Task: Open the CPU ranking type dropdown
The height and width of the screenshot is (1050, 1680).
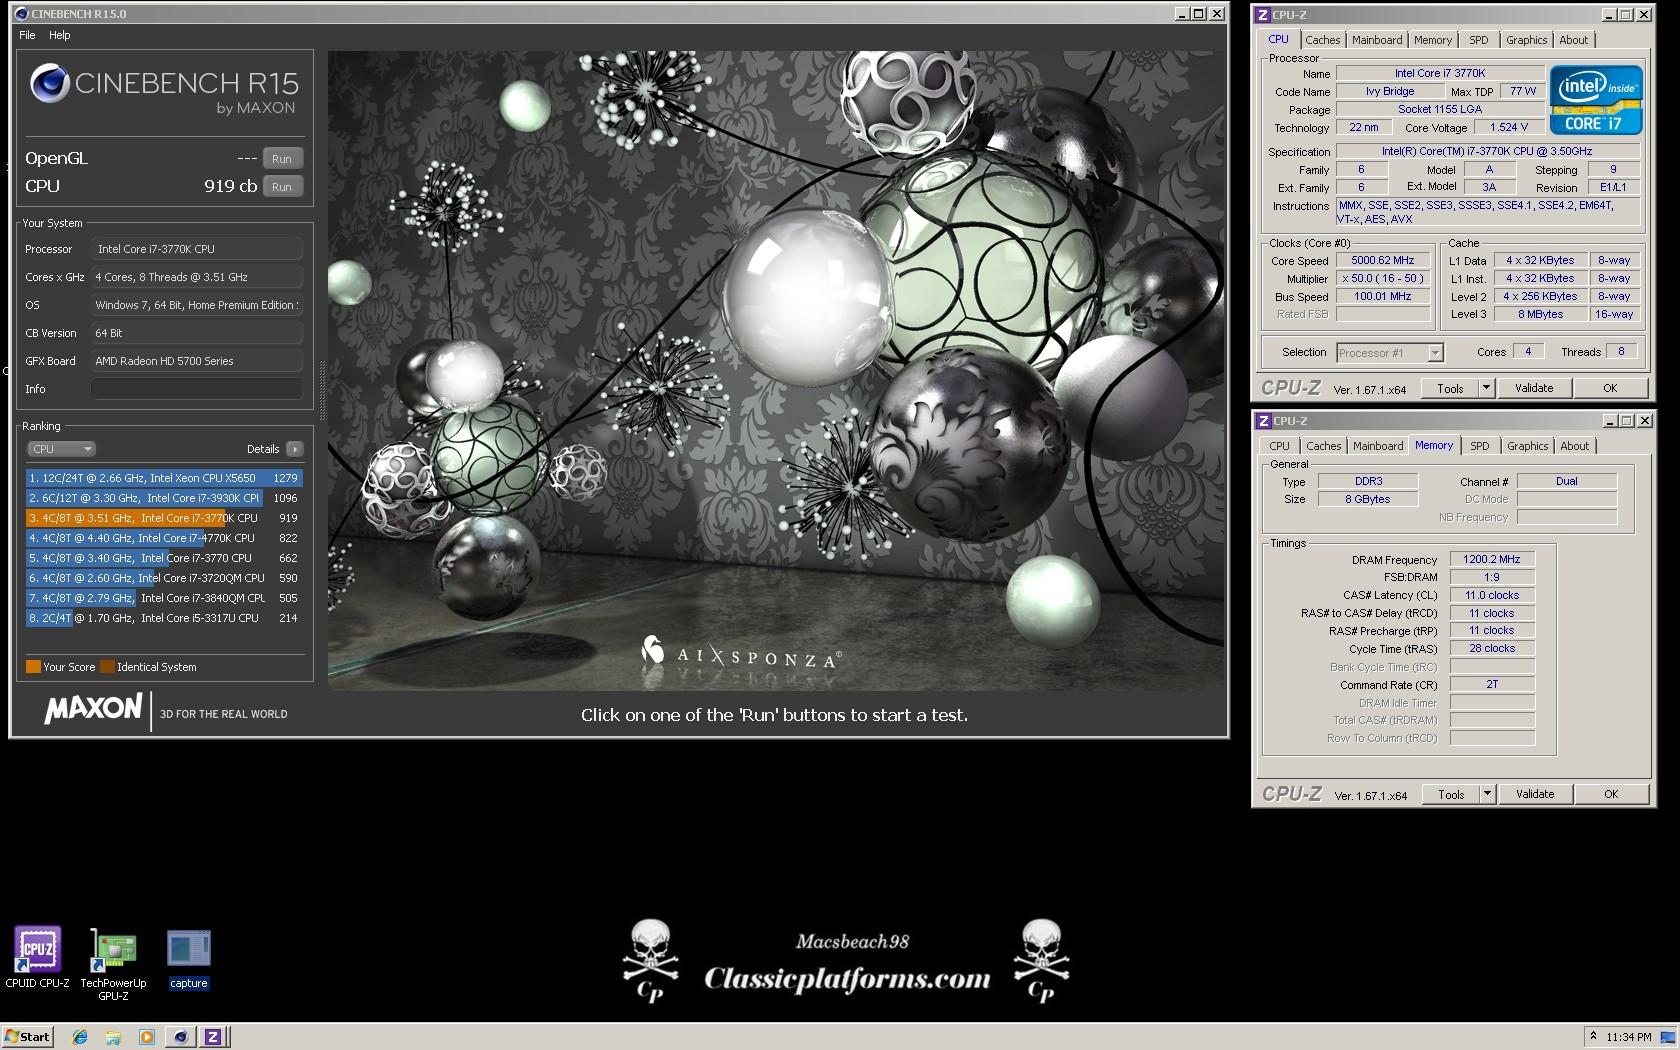Action: [x=61, y=449]
